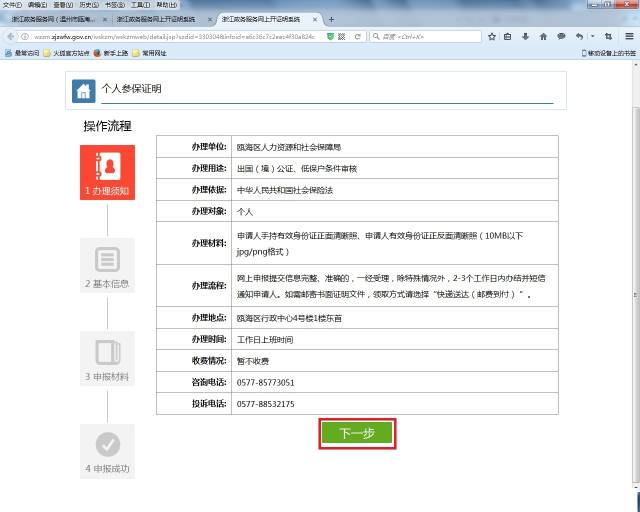This screenshot has height=512, width=640.
Task: Open the 最常访问 bookmark
Action: 22,53
